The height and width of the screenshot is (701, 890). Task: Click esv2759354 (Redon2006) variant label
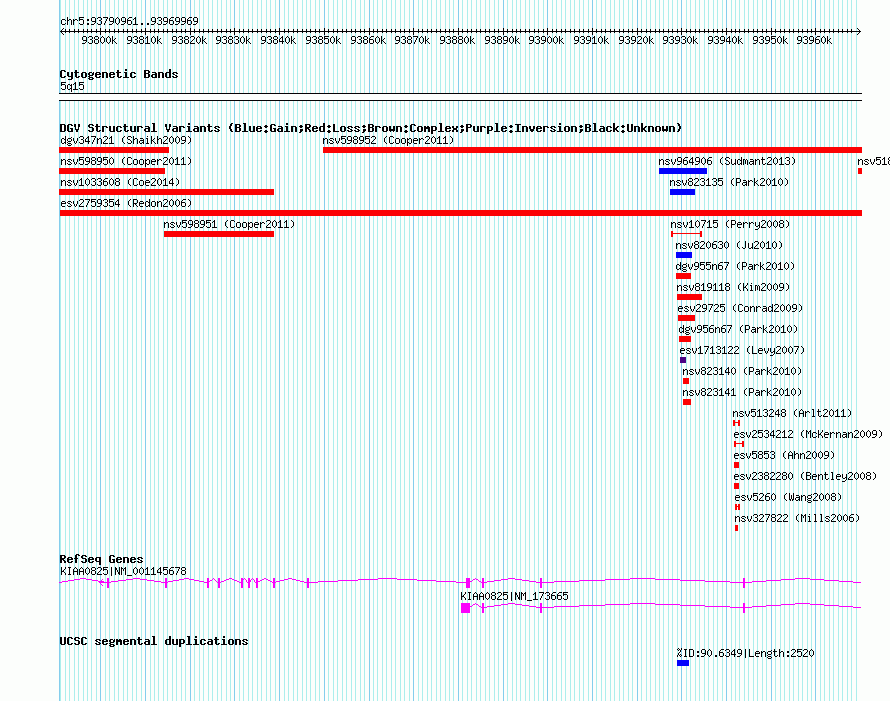[x=126, y=203]
